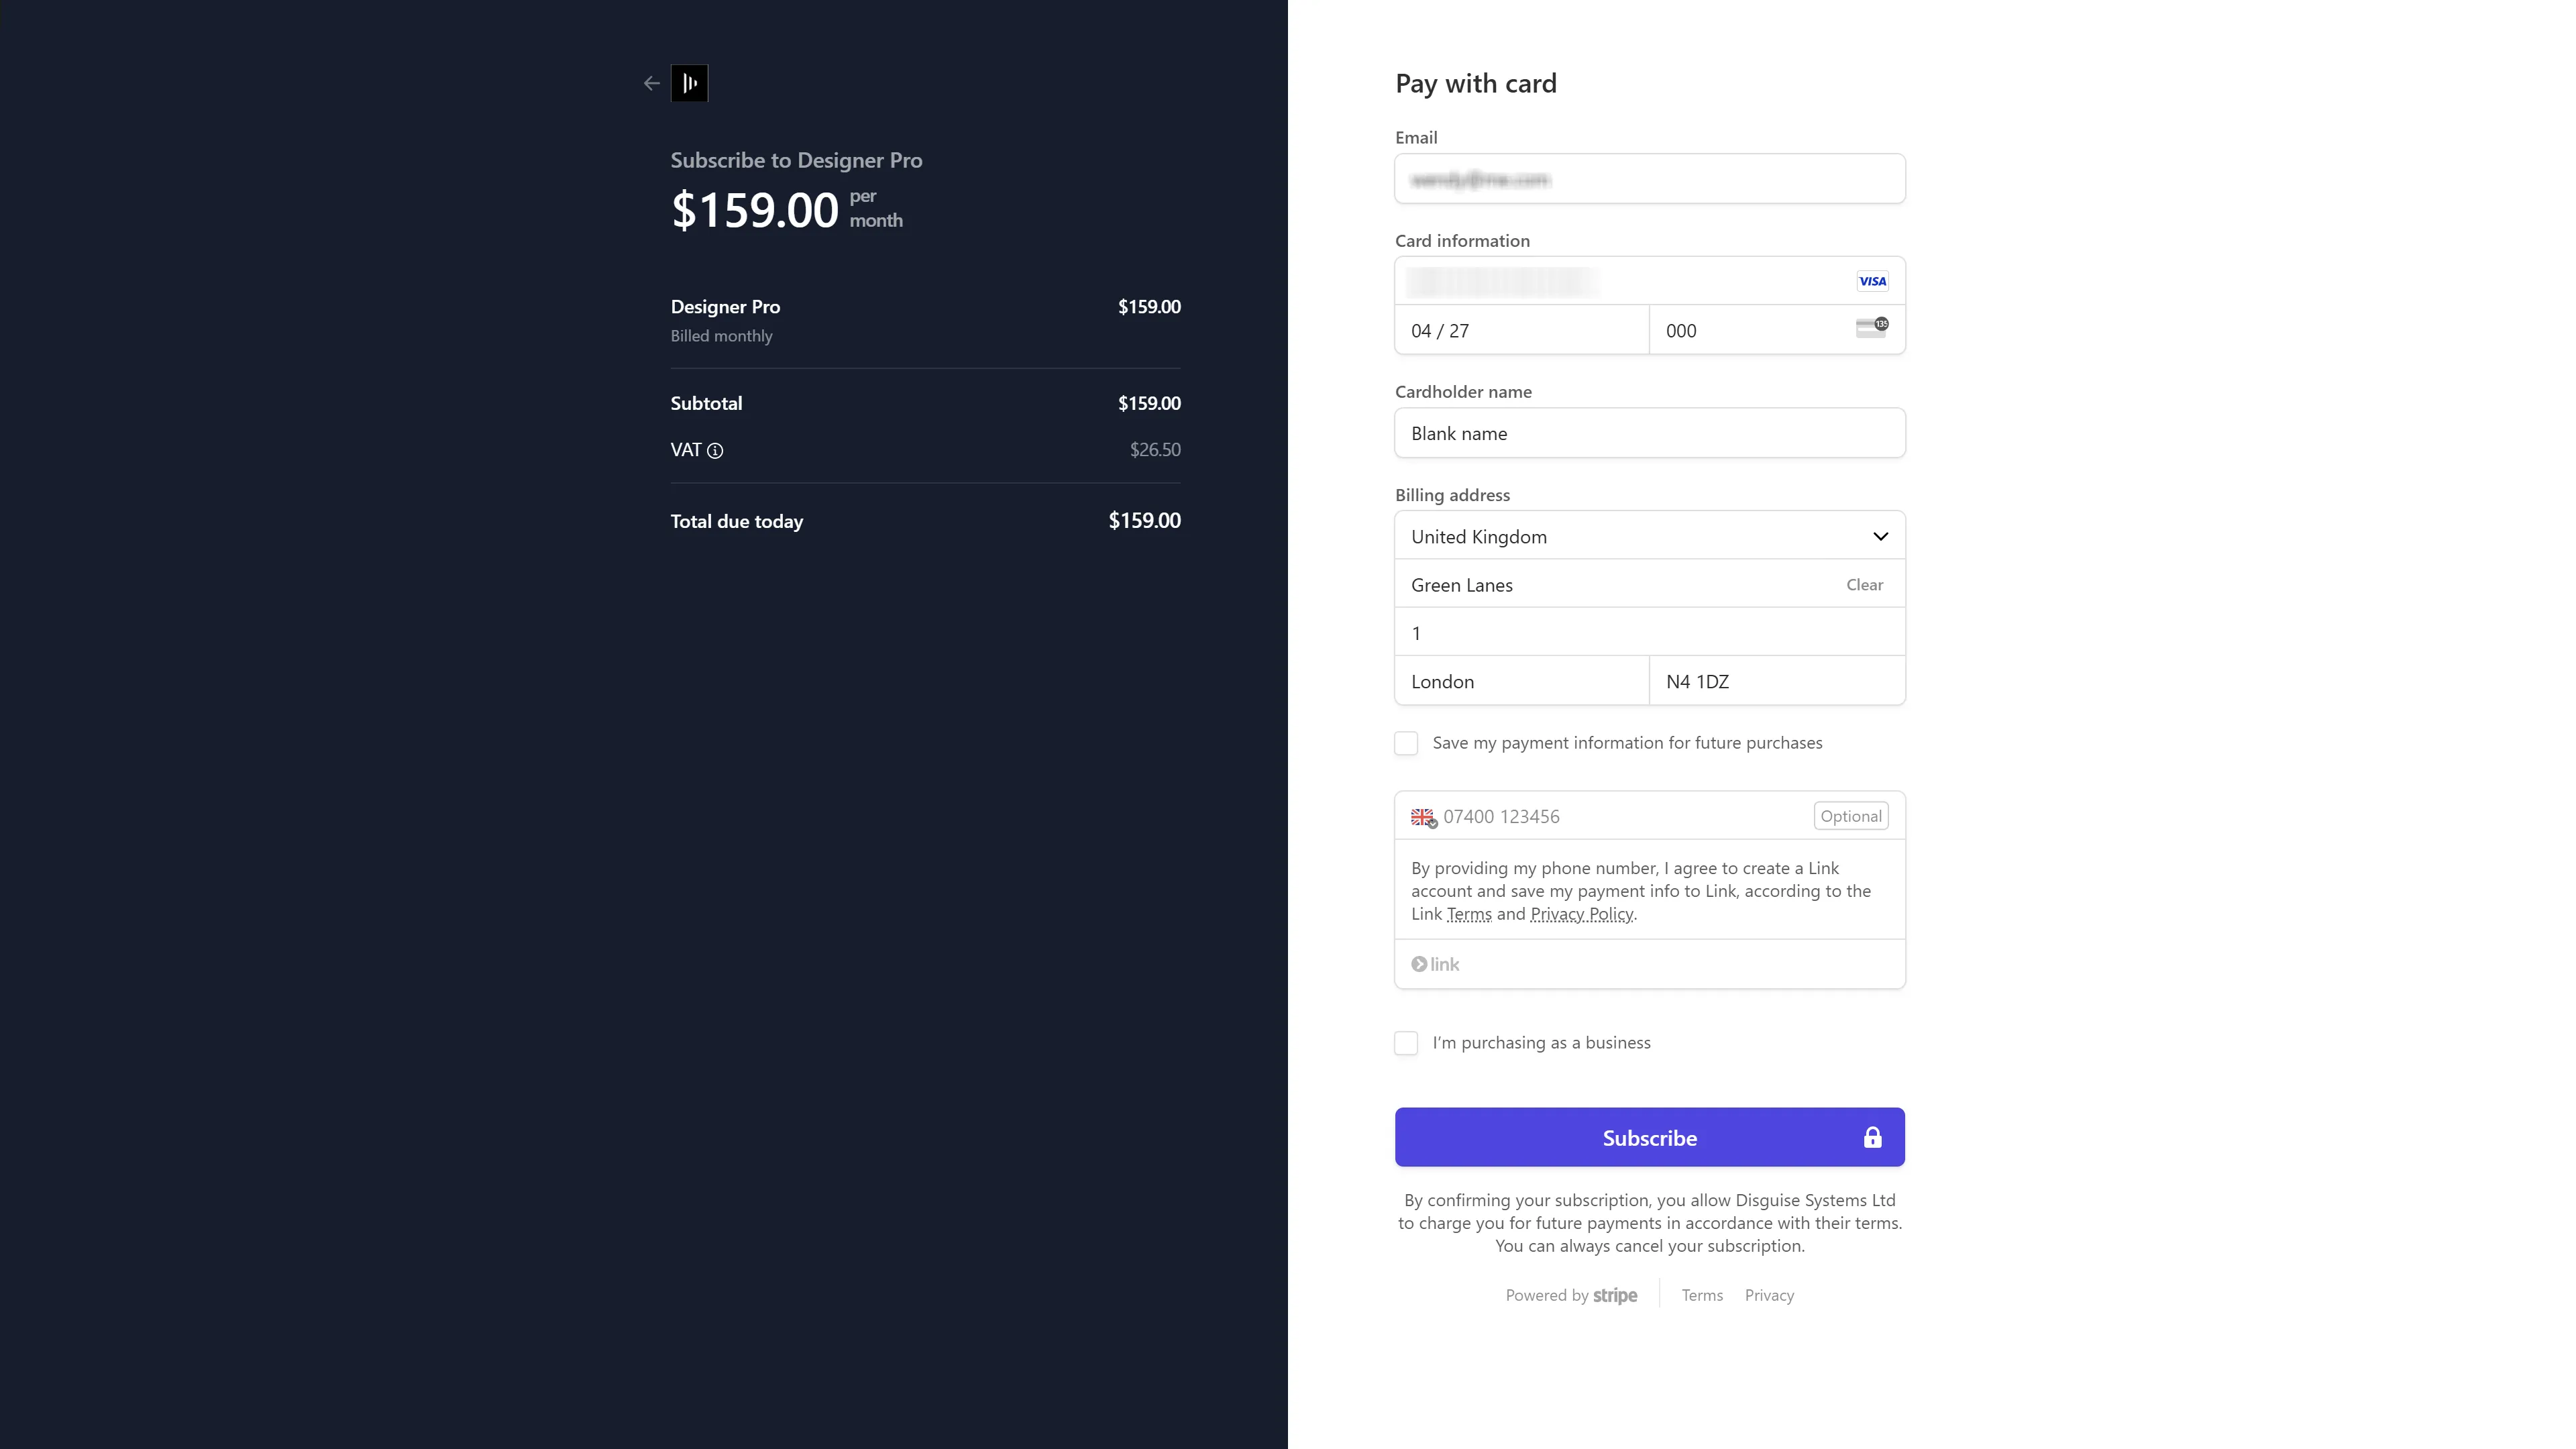Click the back arrow to return
This screenshot has width=2576, height=1449.
pos(652,83)
